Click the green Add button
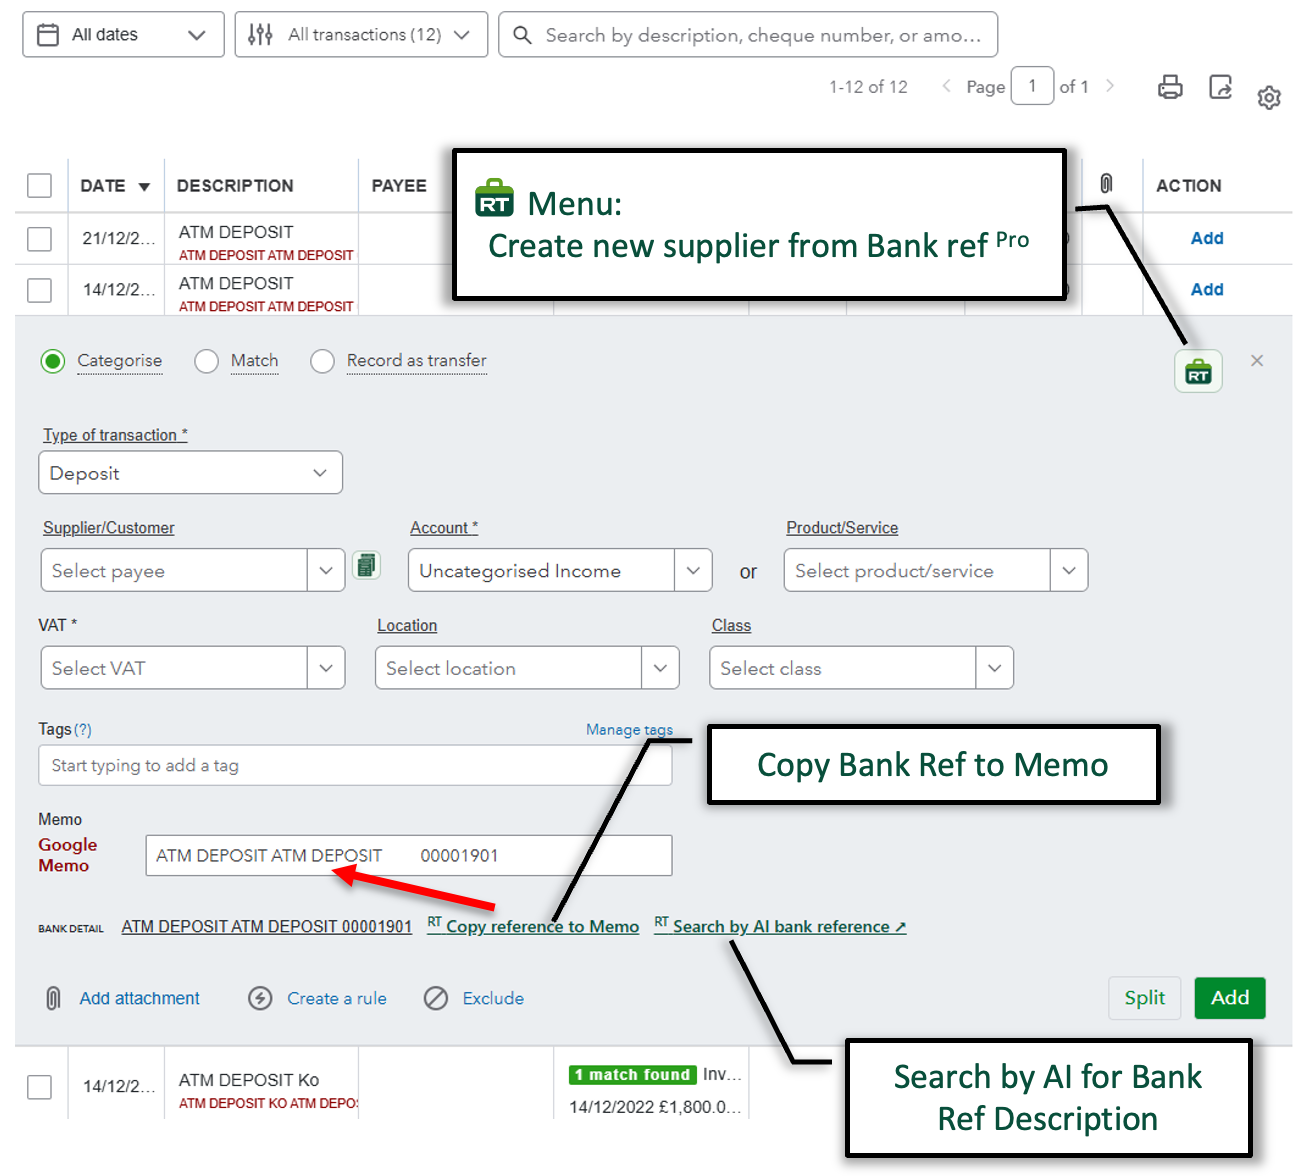 point(1230,998)
